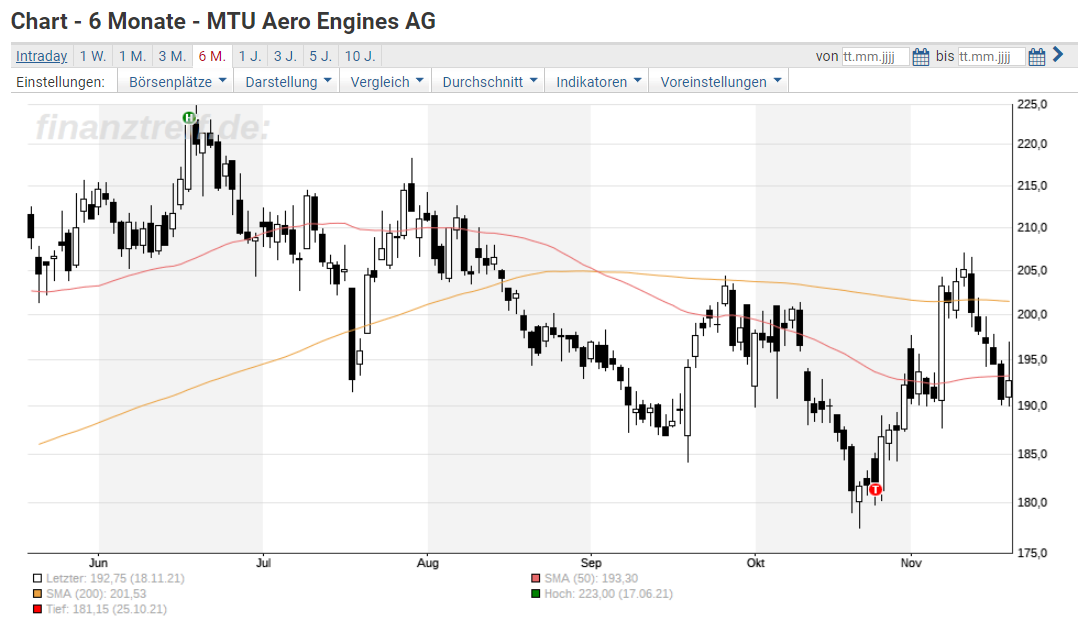
Task: Click the 'Jul' x-axis label
Action: pyautogui.click(x=263, y=563)
